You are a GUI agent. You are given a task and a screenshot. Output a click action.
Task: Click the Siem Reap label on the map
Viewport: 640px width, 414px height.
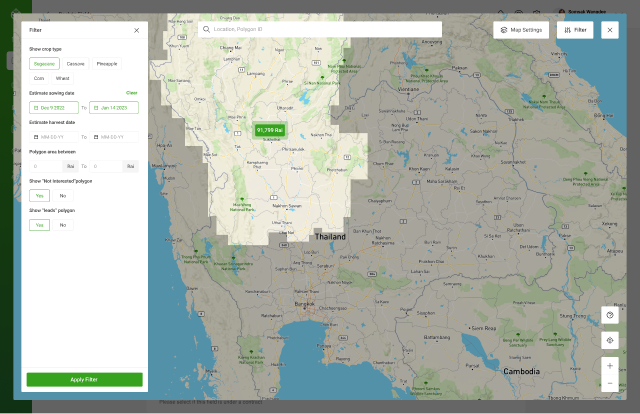click(x=484, y=328)
